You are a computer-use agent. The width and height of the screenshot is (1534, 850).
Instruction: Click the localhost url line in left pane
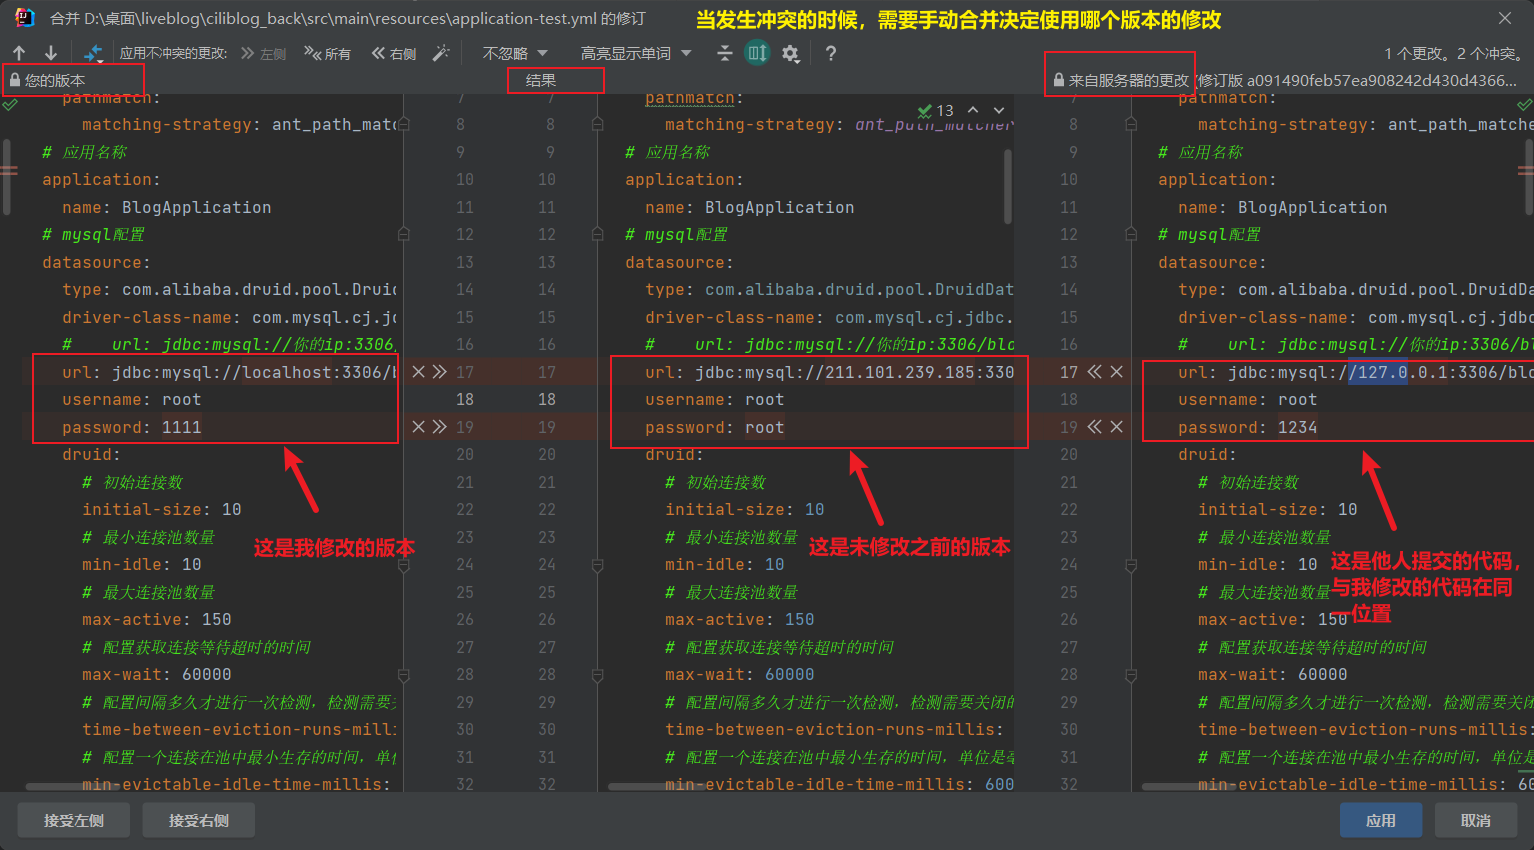(229, 372)
